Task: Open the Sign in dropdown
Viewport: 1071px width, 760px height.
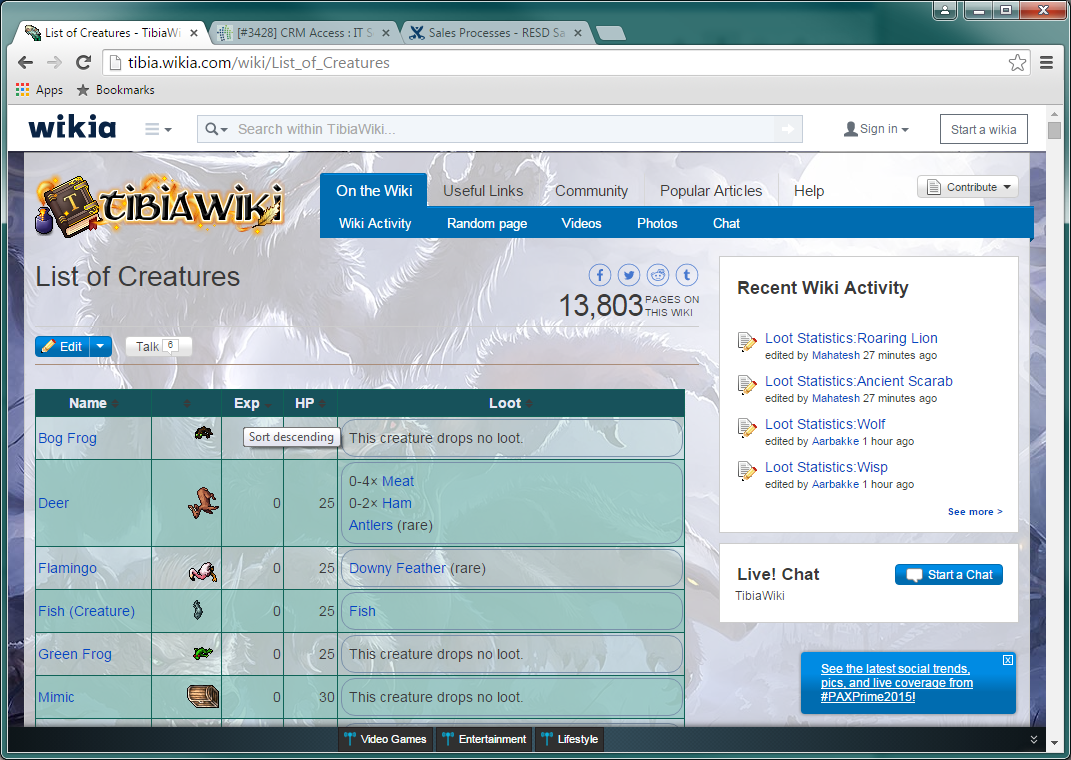Action: coord(876,128)
